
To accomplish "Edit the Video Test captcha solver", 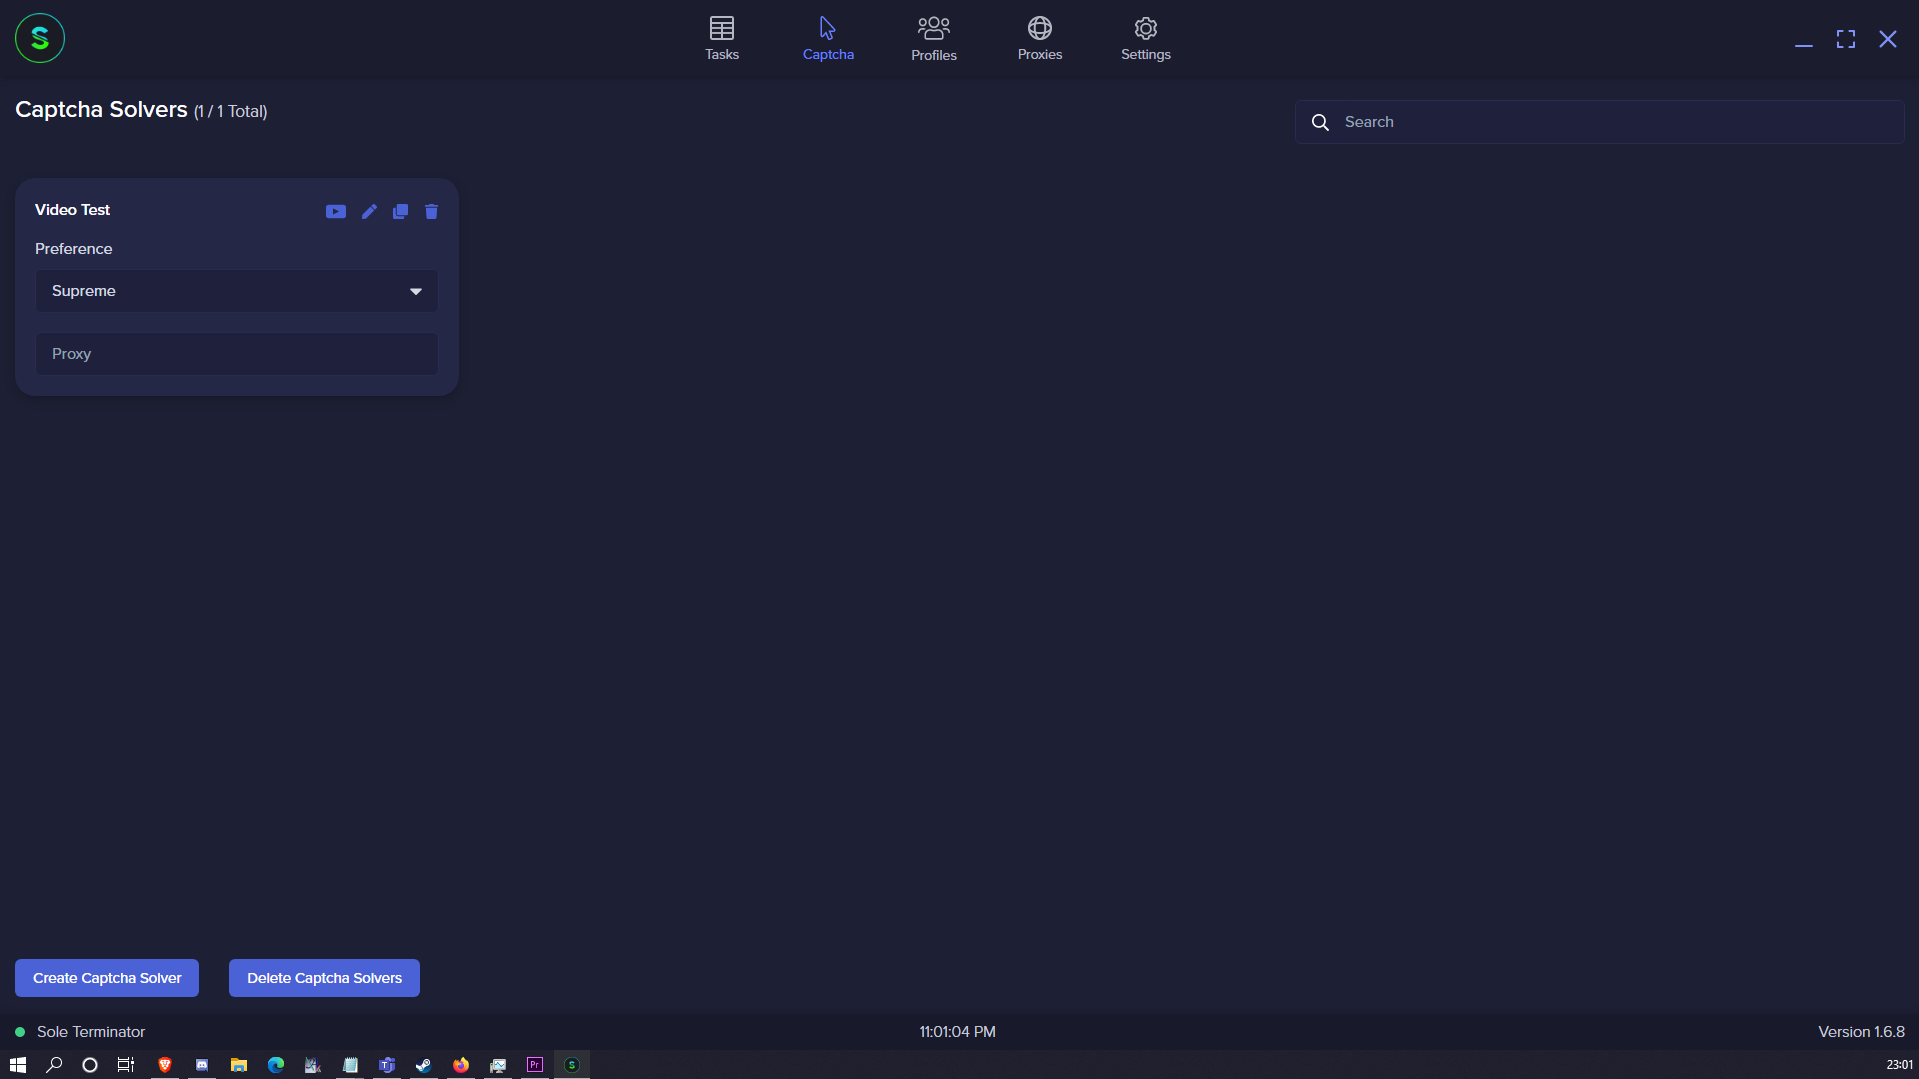I will click(x=369, y=211).
